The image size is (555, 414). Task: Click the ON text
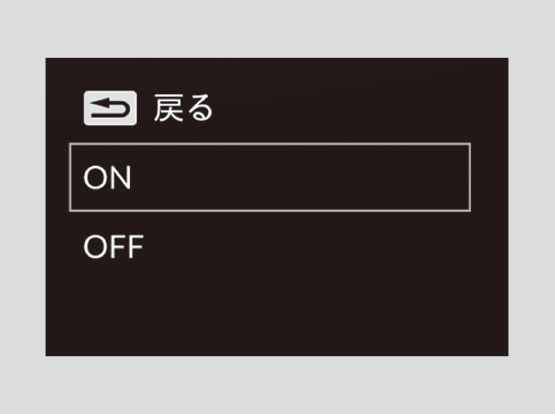107,177
